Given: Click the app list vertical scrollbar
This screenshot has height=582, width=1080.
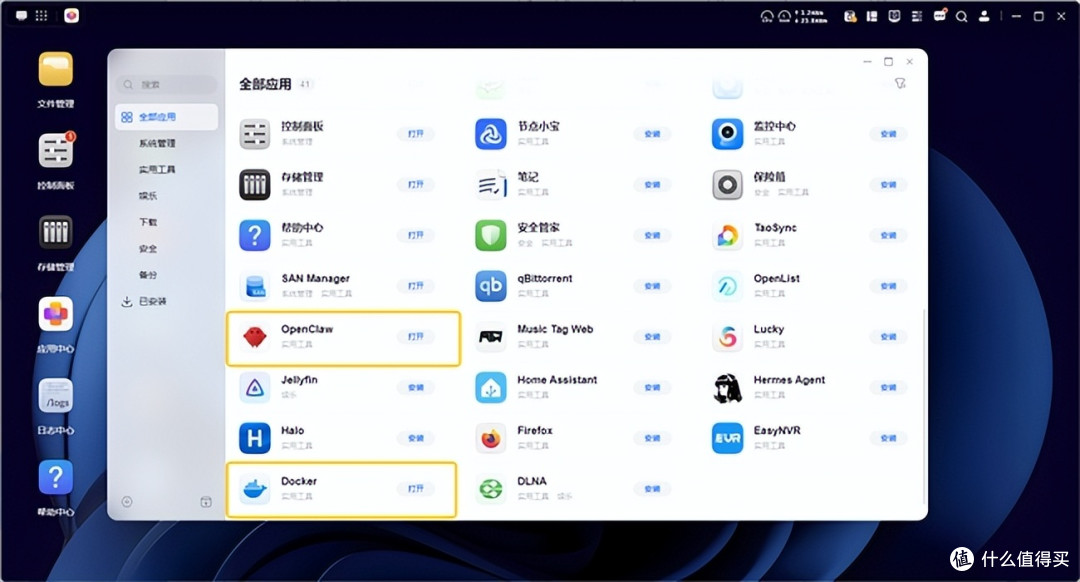Looking at the screenshot, I should click(x=923, y=406).
